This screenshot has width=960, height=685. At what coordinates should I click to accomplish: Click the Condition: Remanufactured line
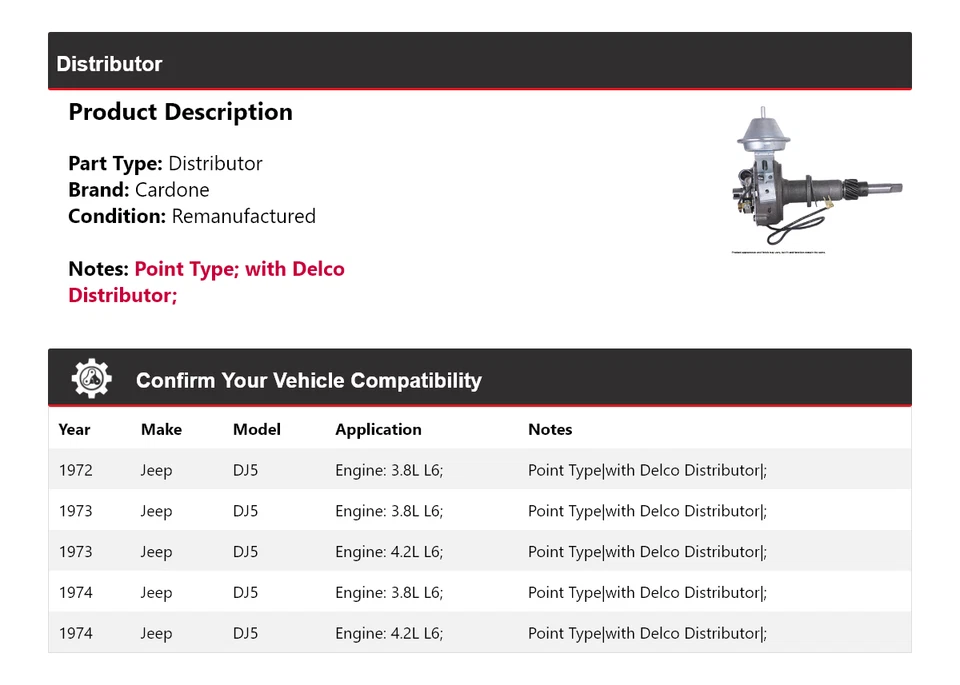pyautogui.click(x=192, y=216)
